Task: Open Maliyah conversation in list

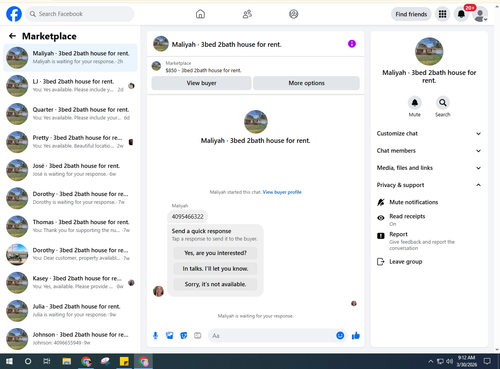Action: pyautogui.click(x=70, y=57)
